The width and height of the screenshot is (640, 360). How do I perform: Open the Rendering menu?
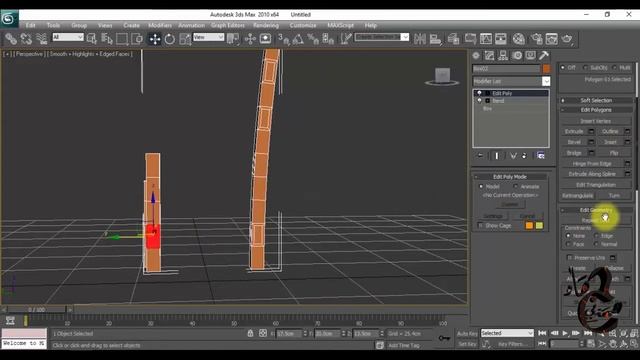(x=266, y=25)
